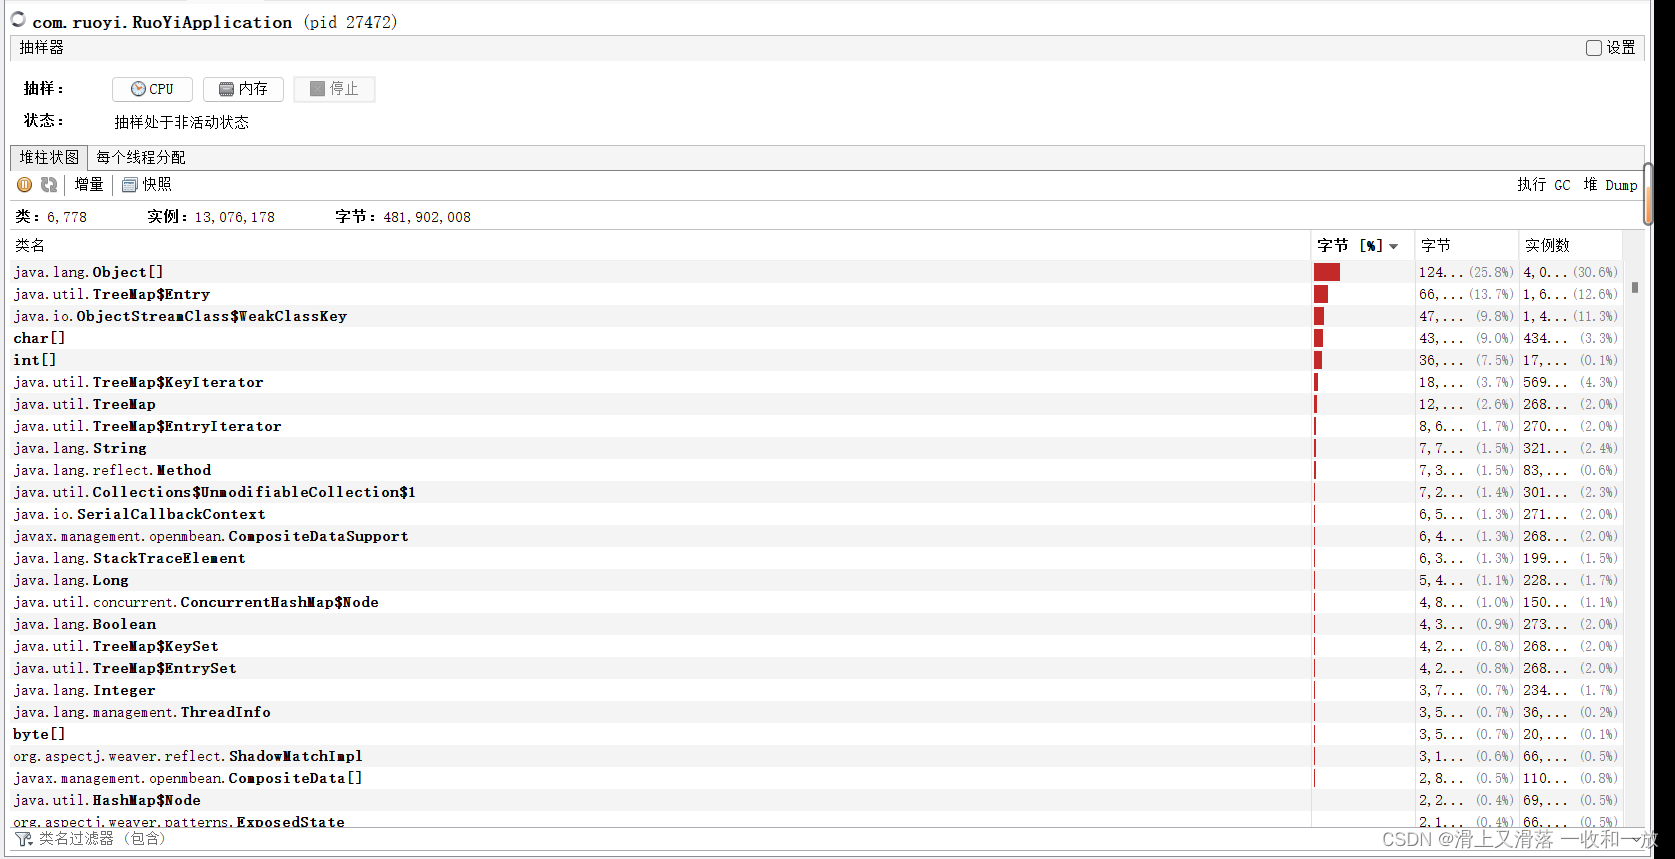Select the java.lang.Long row
This screenshot has width=1675, height=859.
point(816,580)
